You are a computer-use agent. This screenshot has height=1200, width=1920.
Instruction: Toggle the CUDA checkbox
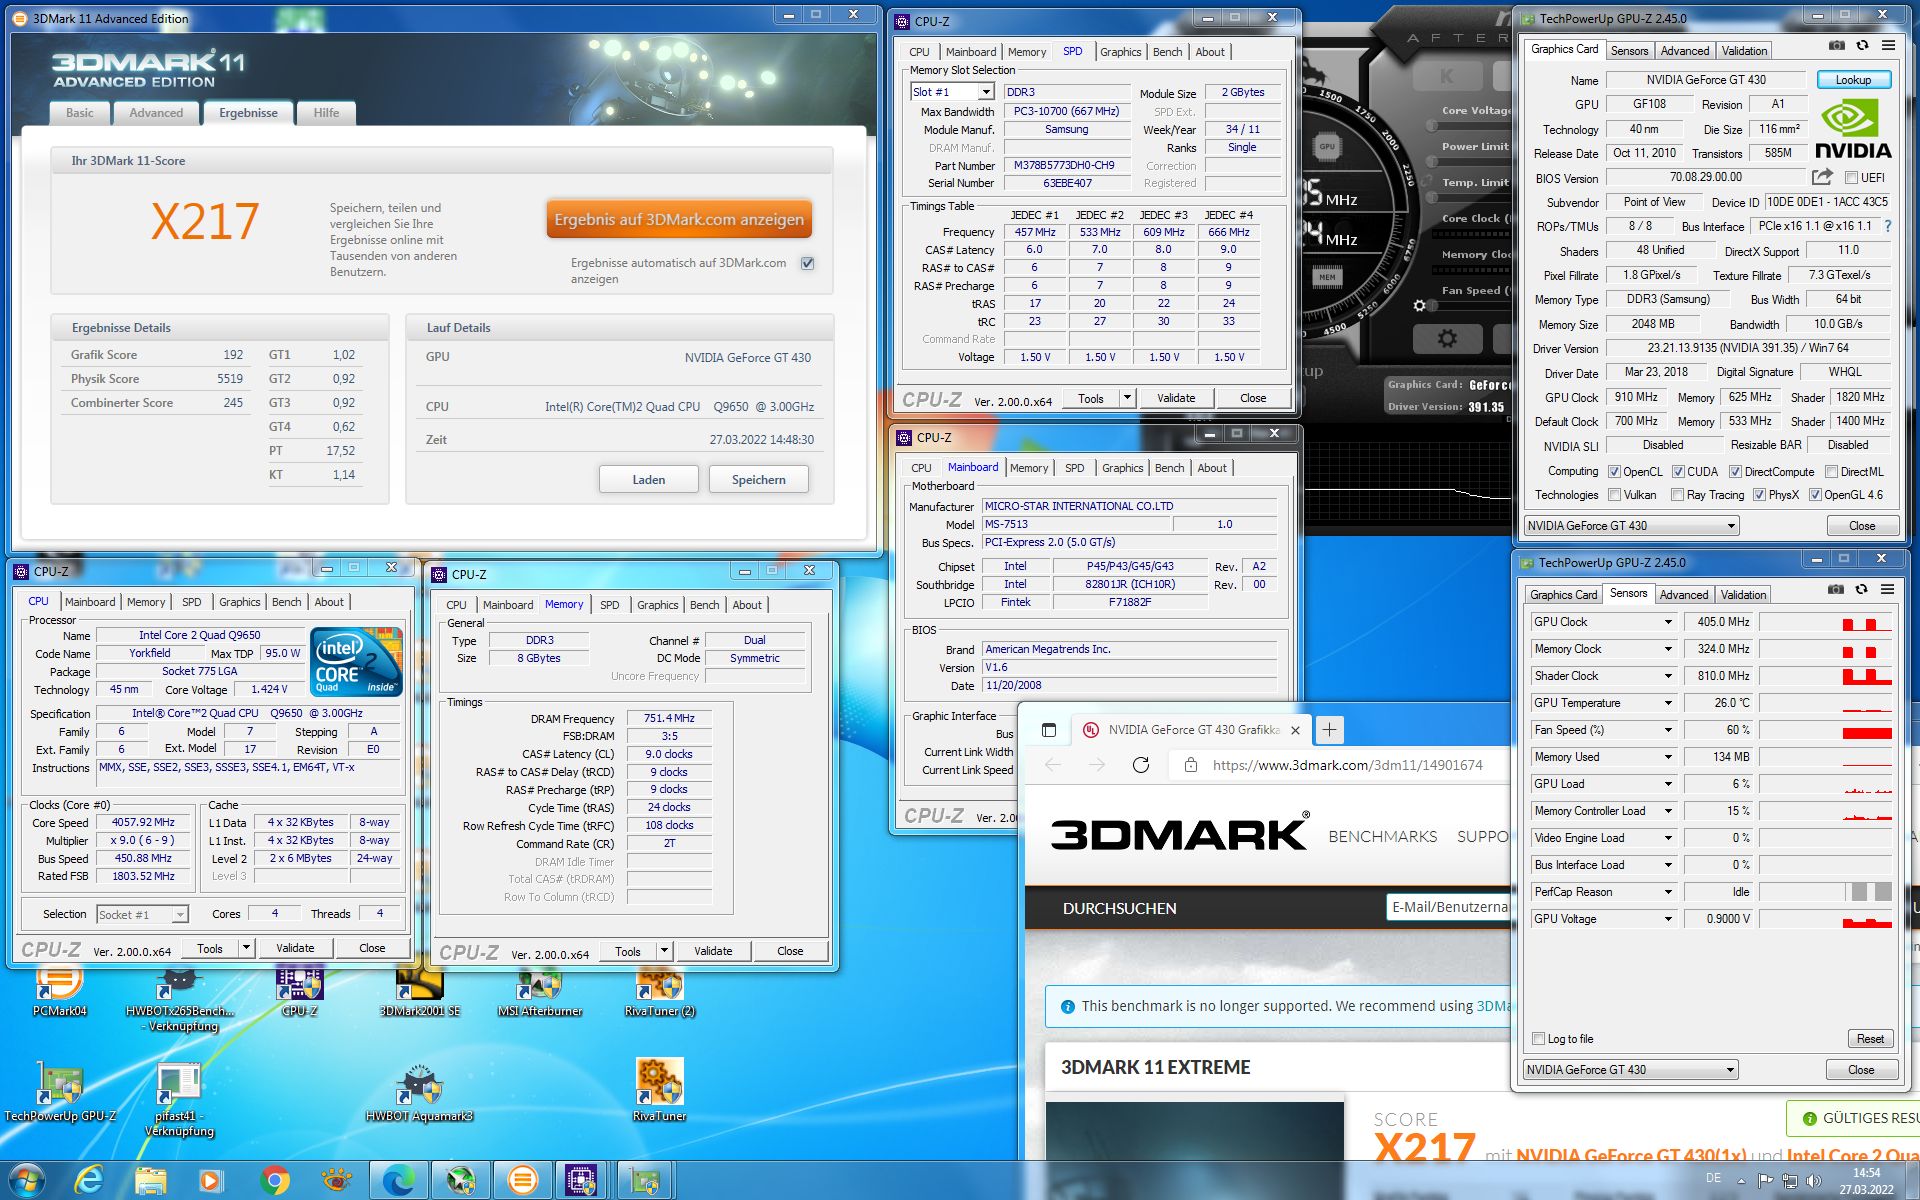point(1678,472)
